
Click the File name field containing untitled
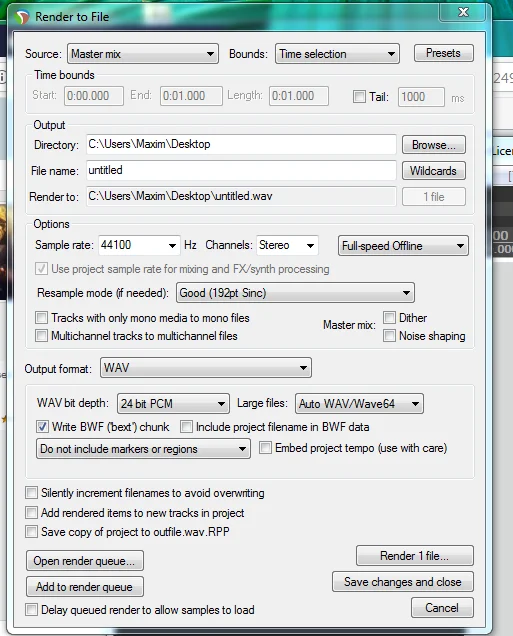(241, 170)
